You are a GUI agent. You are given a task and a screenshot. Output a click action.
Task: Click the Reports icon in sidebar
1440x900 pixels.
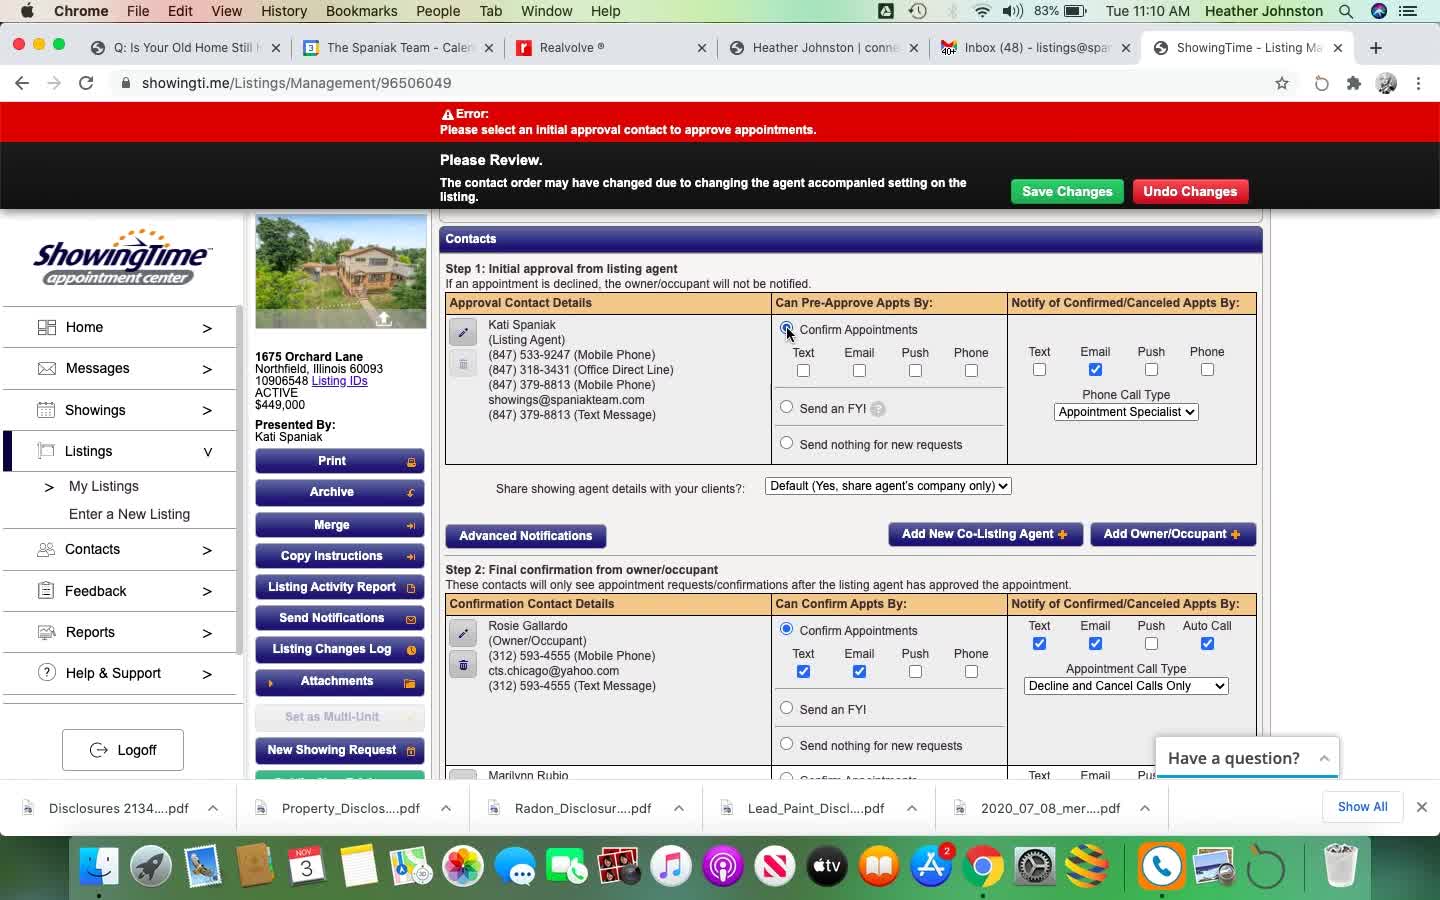coord(46,632)
